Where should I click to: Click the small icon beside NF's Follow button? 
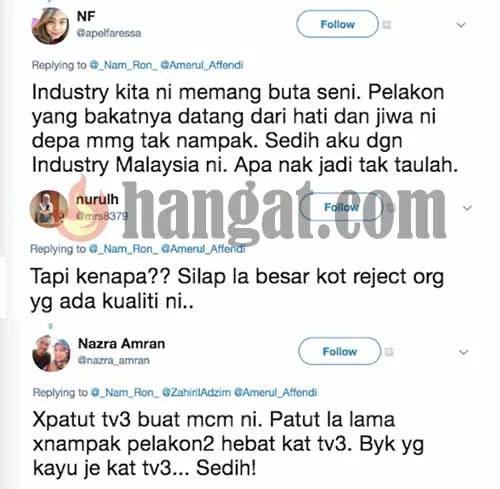coord(387,25)
